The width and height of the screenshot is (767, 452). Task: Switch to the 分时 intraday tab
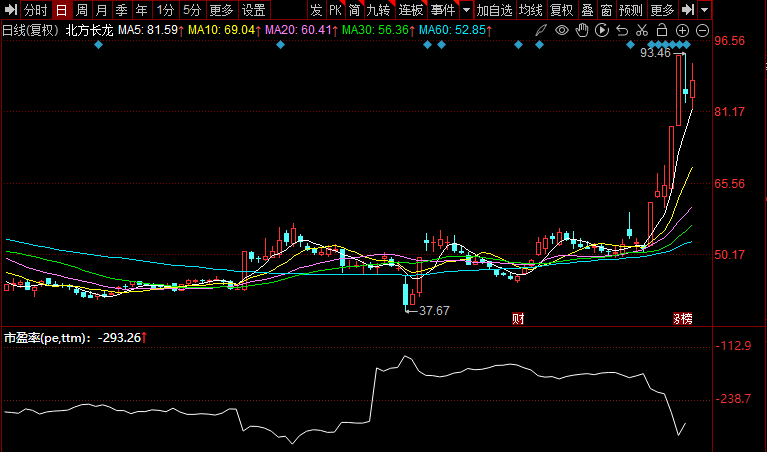tap(36, 10)
